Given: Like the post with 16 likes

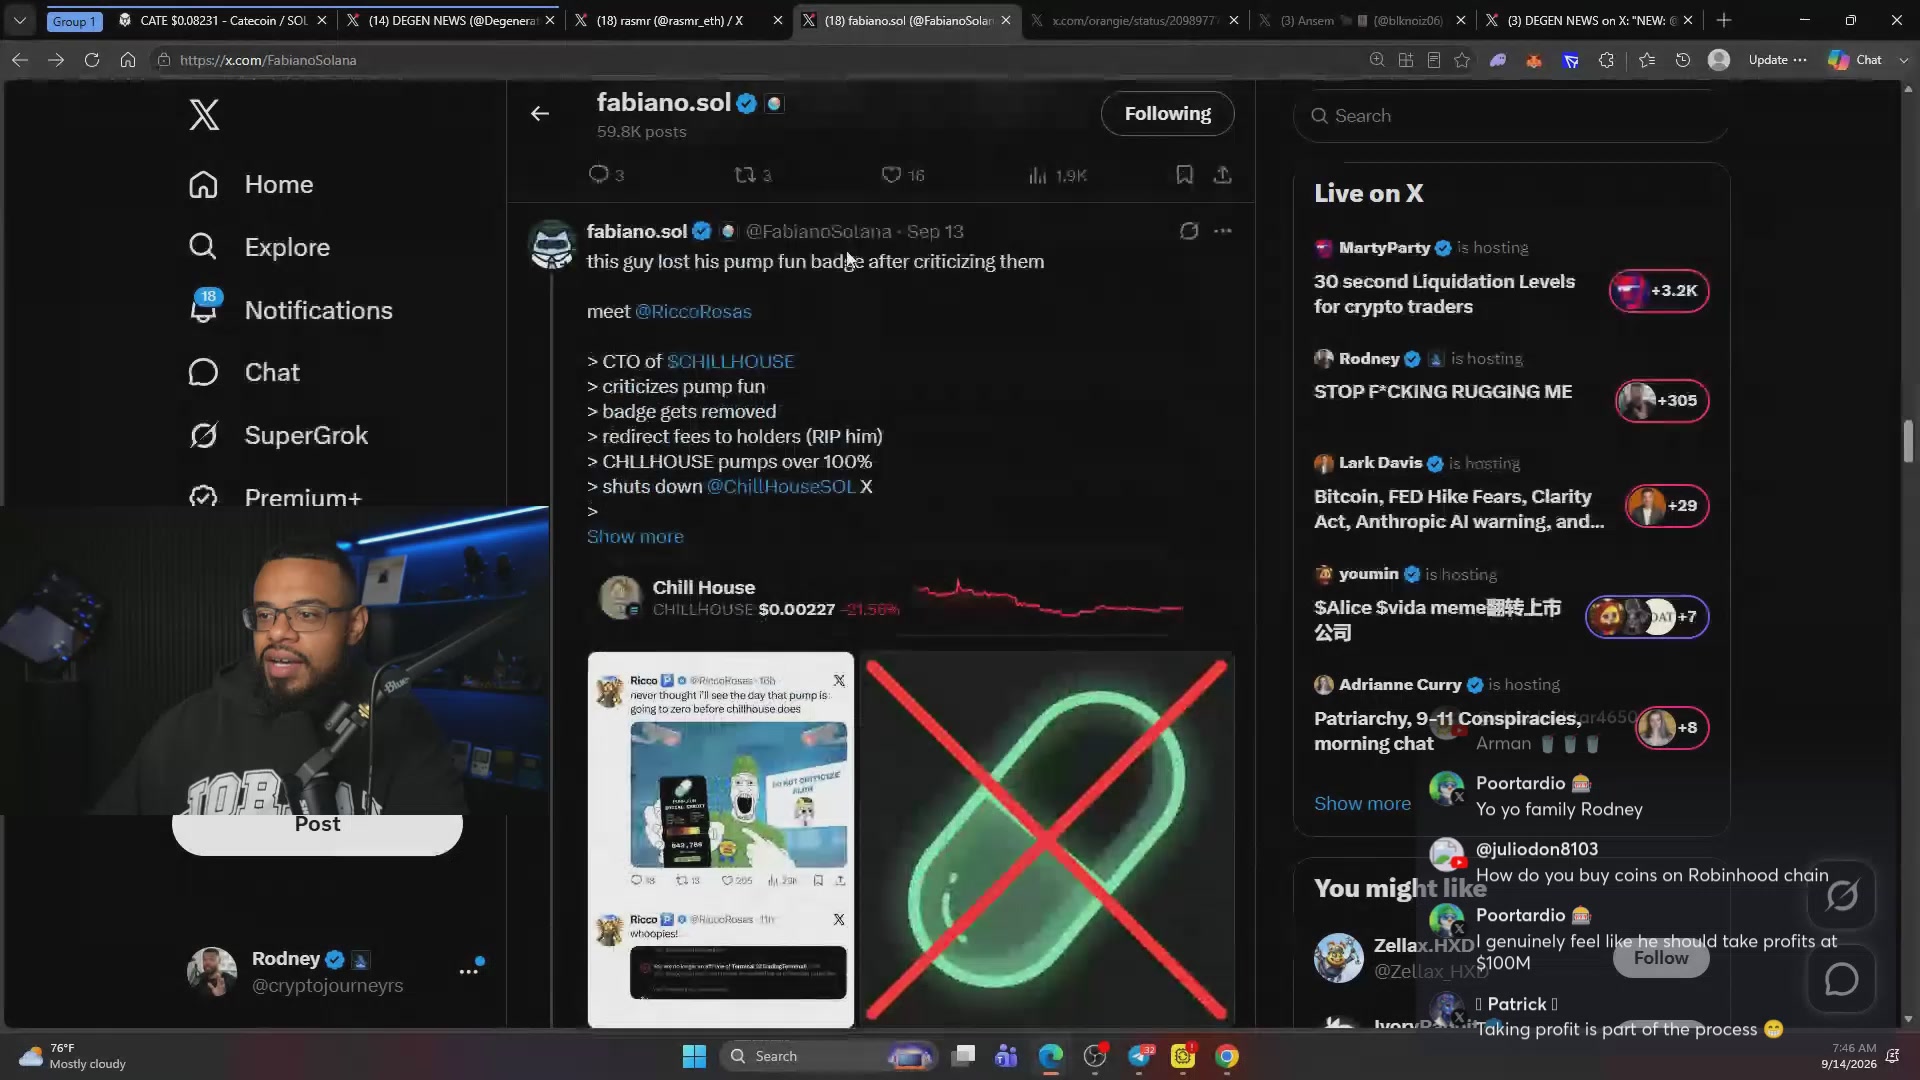Looking at the screenshot, I should [x=891, y=175].
